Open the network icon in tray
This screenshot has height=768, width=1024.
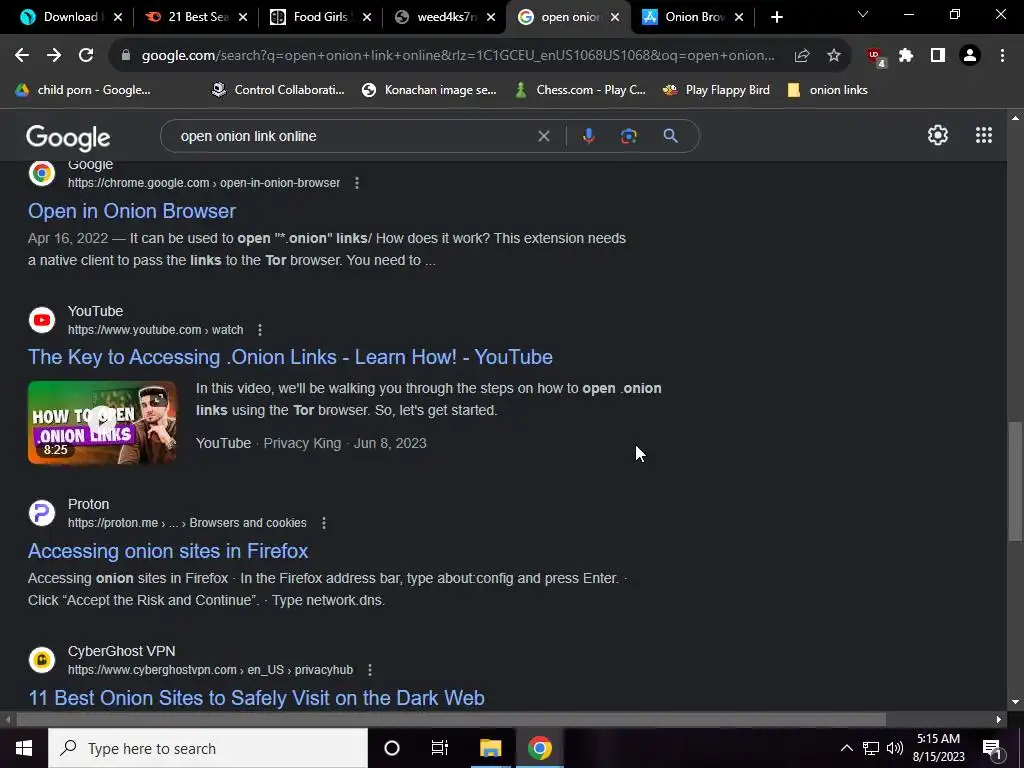pyautogui.click(x=871, y=748)
